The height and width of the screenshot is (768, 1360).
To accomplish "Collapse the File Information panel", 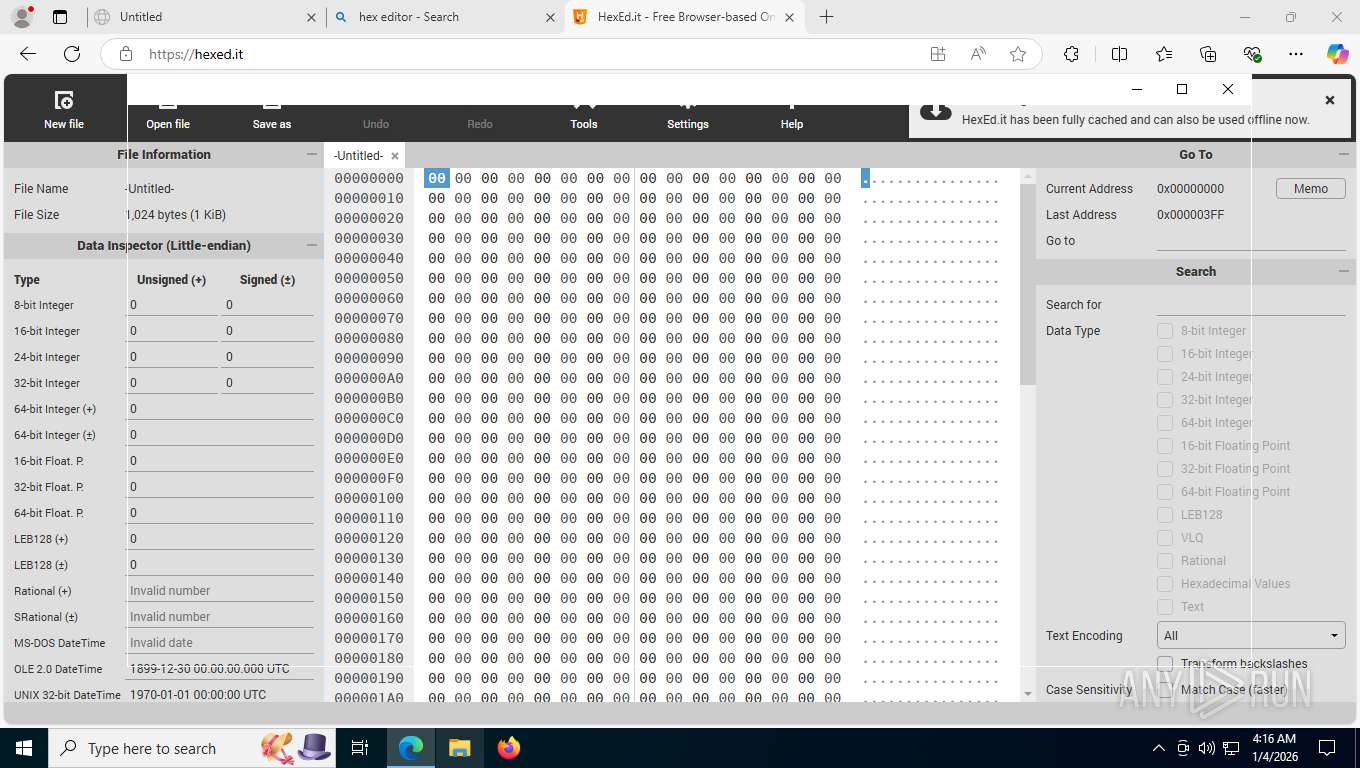I will click(312, 155).
